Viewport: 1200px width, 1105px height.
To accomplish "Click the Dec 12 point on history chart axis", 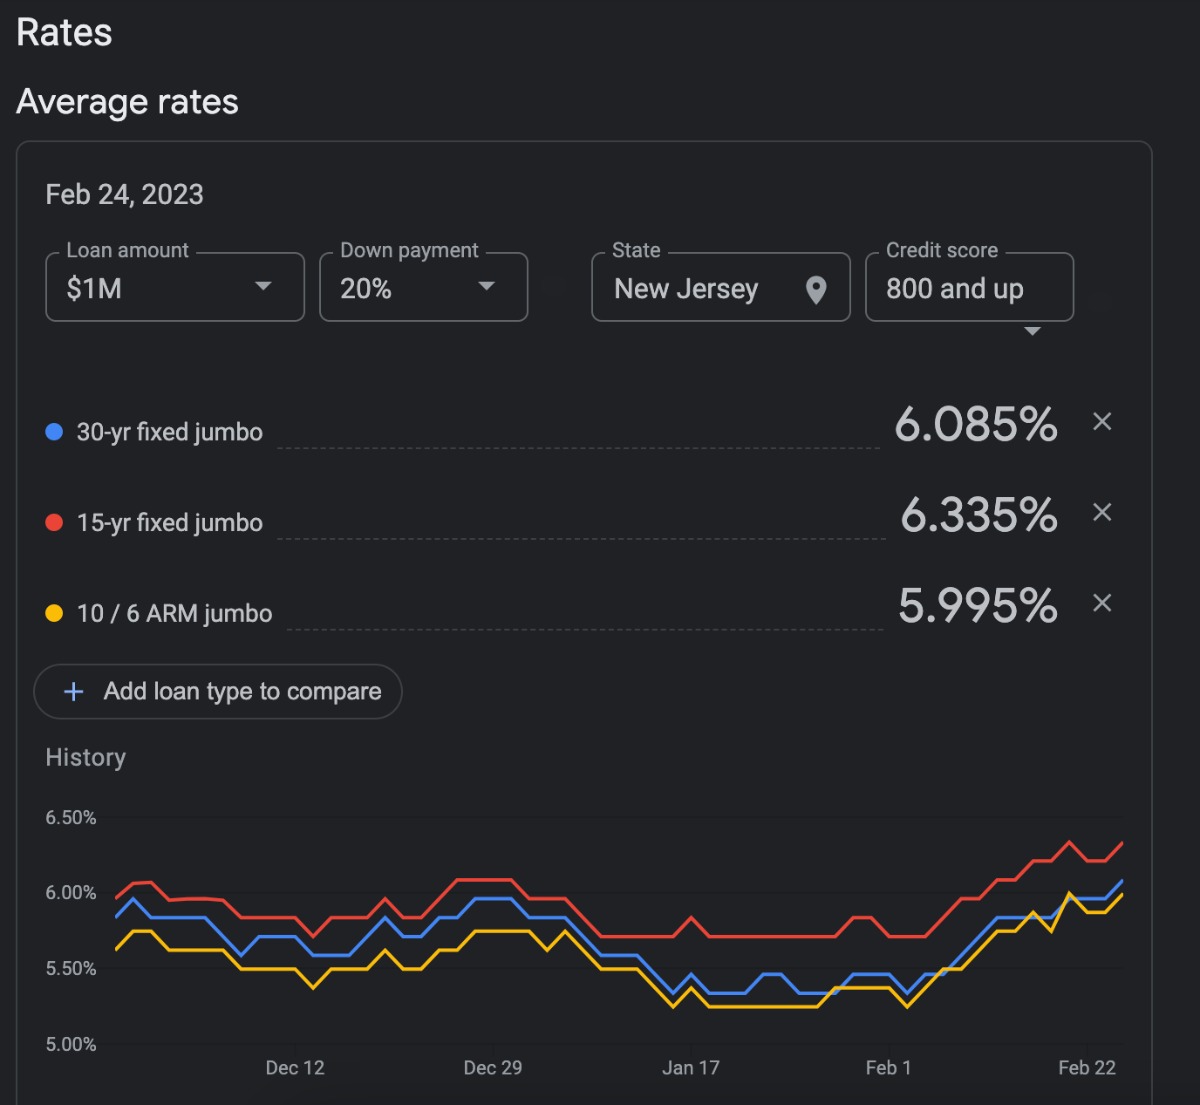I will (x=295, y=1068).
